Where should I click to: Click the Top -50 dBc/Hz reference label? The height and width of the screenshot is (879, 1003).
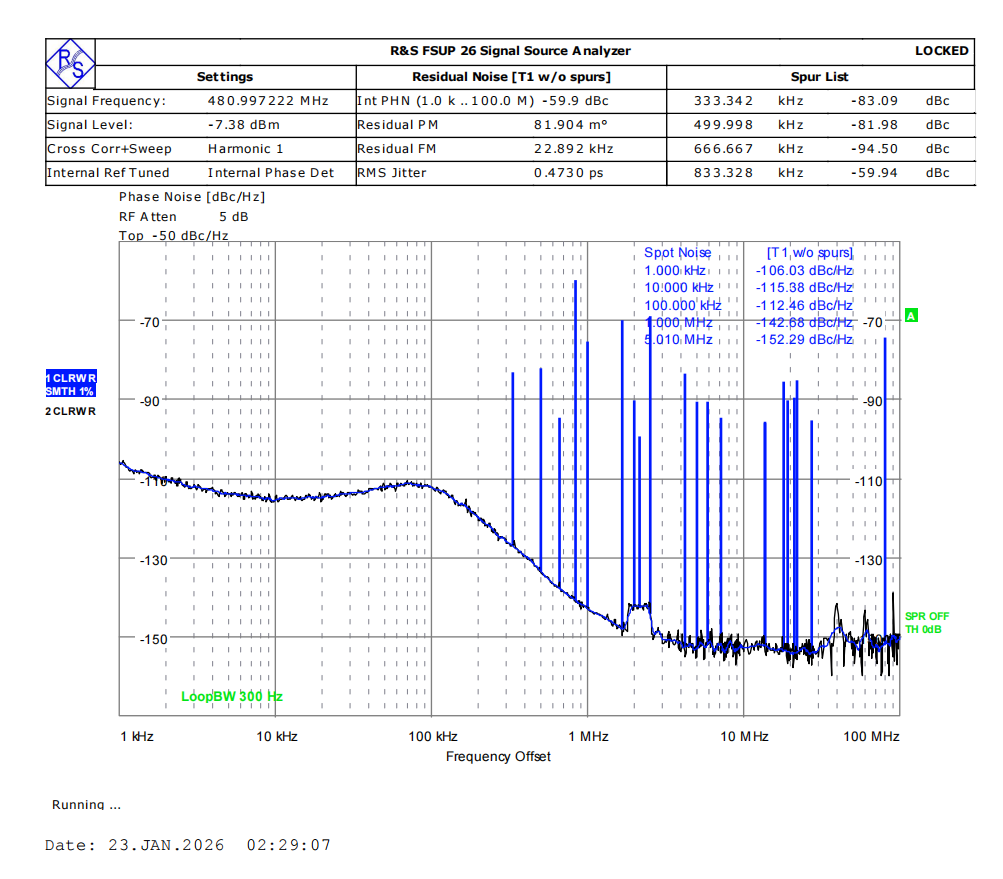pyautogui.click(x=173, y=235)
